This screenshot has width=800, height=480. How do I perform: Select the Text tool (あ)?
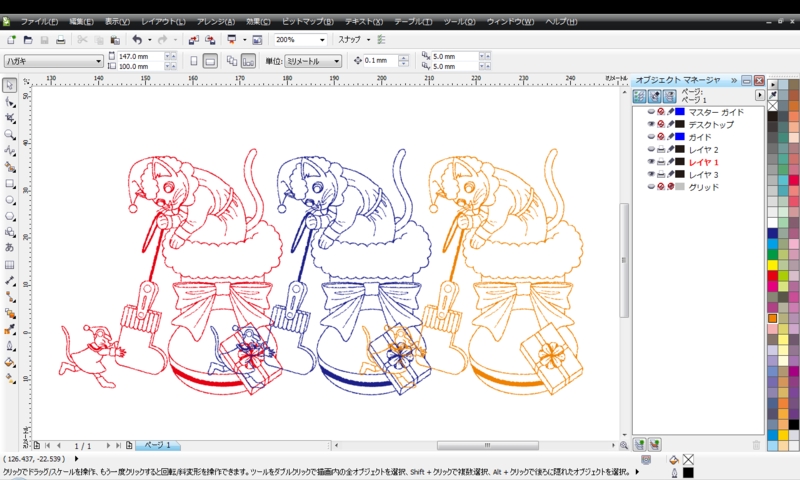coord(10,247)
